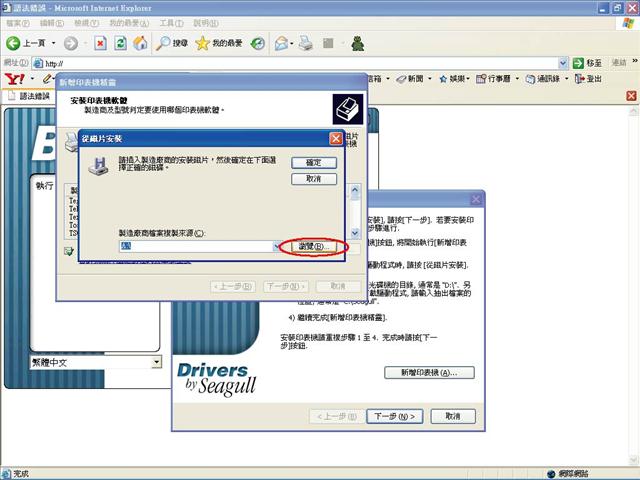The height and width of the screenshot is (480, 640).
Task: Click the browser Back arrow icon
Action: click(13, 43)
